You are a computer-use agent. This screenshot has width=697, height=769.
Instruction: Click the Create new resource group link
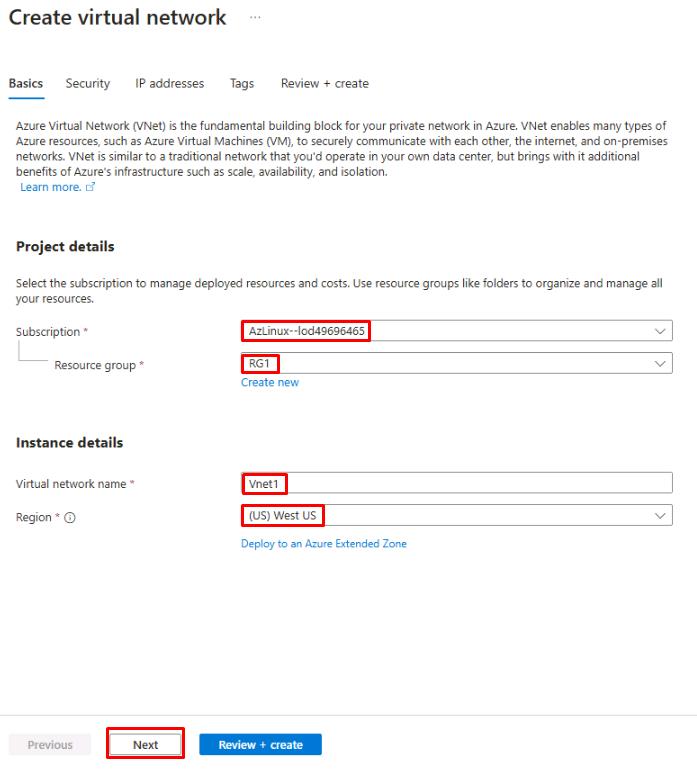coord(270,383)
